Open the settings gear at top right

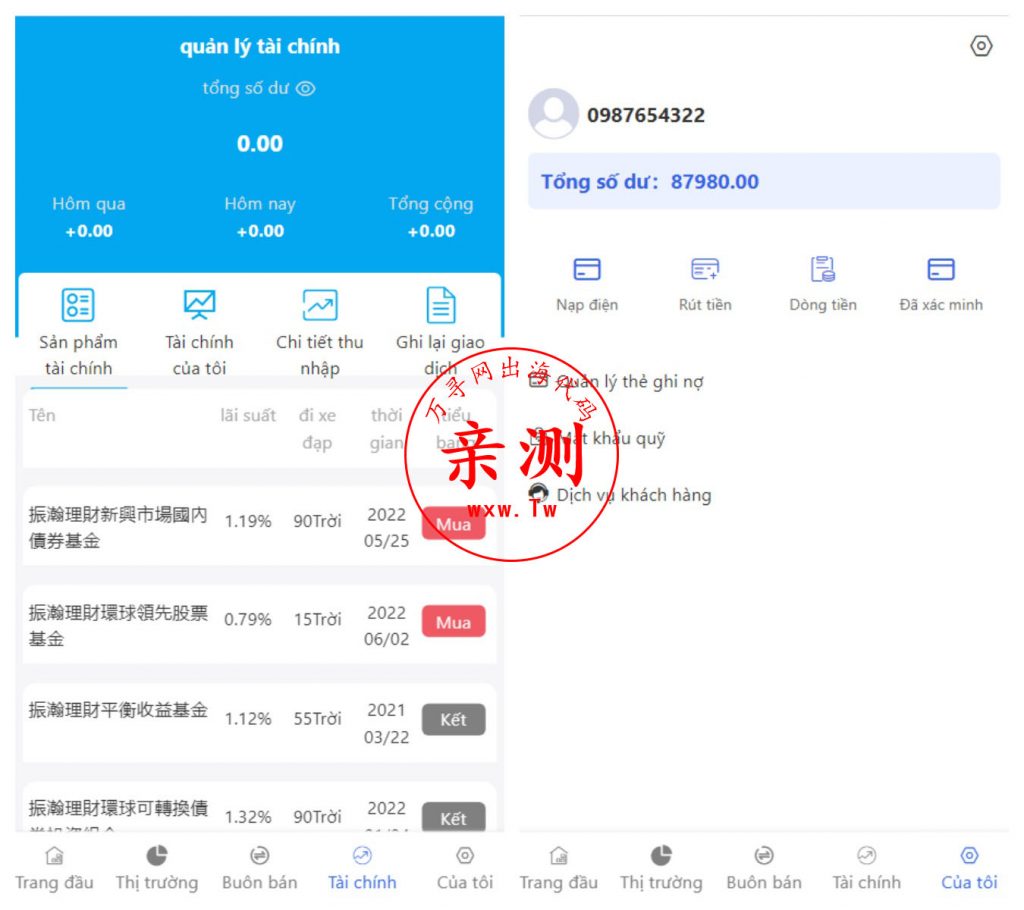pyautogui.click(x=982, y=46)
